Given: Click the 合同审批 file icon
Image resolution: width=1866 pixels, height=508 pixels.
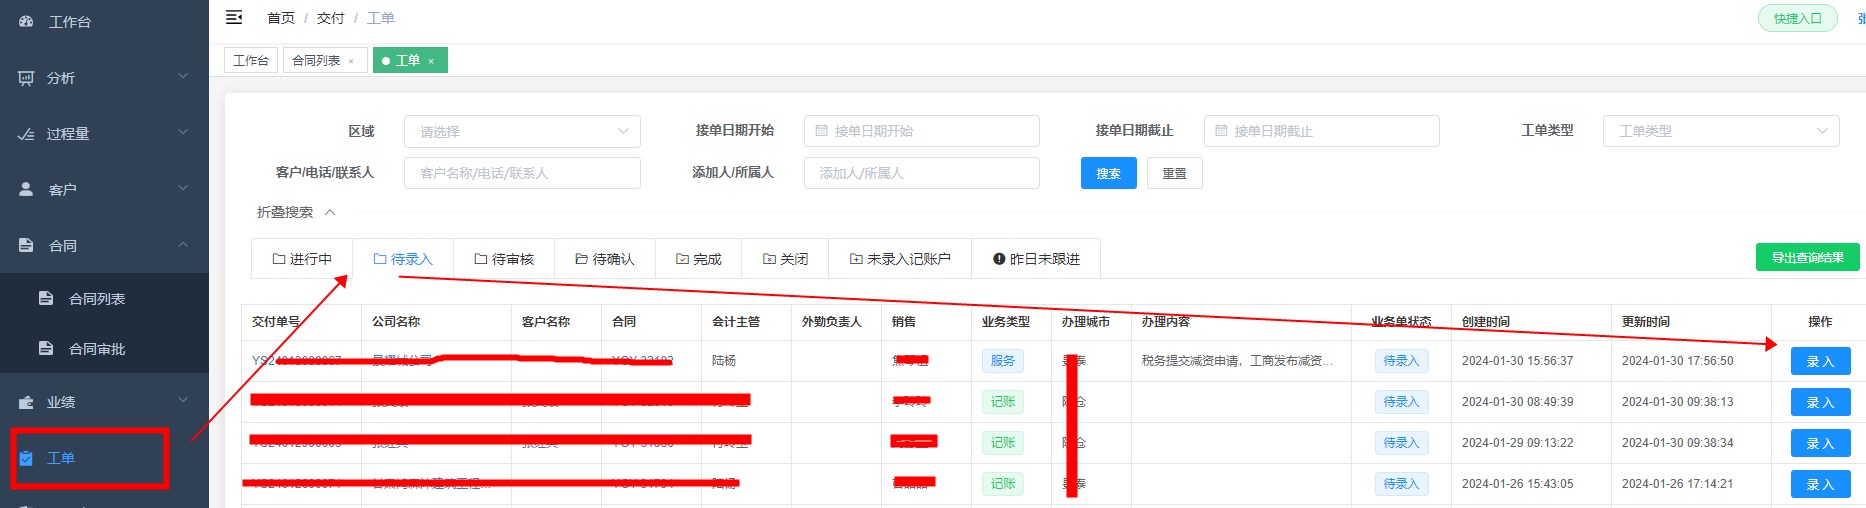Looking at the screenshot, I should (x=45, y=348).
